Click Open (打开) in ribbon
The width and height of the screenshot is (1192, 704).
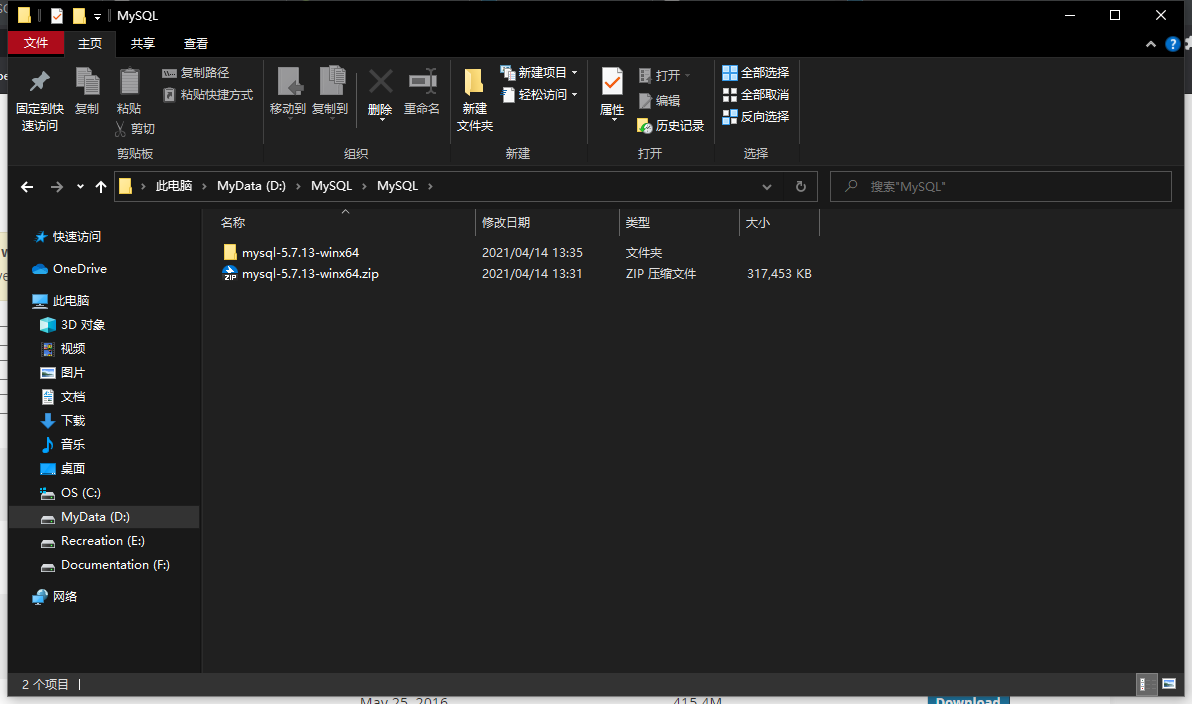(x=664, y=75)
